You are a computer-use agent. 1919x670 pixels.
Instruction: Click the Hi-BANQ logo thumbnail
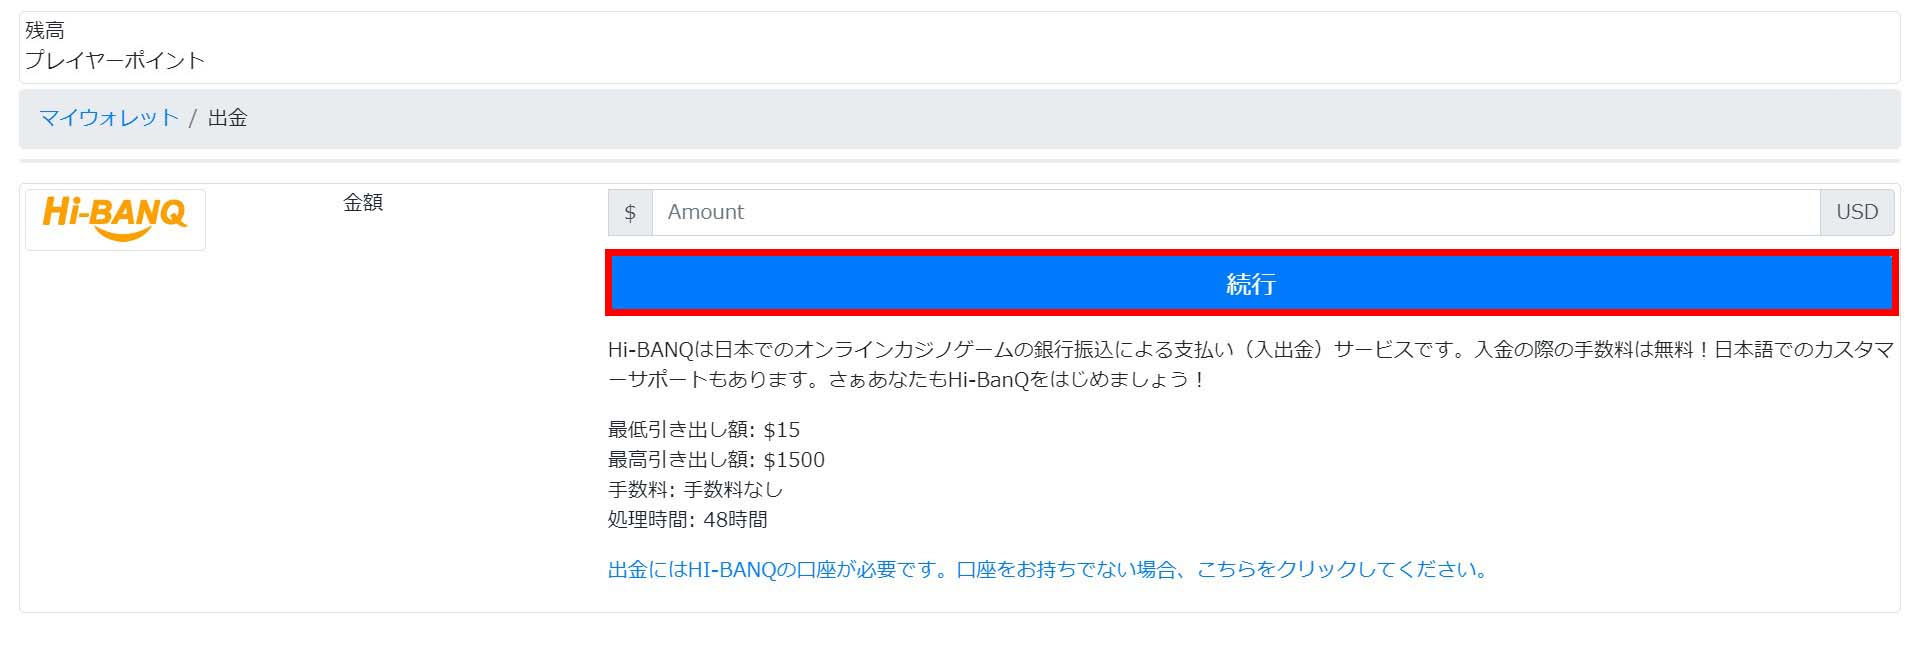coord(115,219)
